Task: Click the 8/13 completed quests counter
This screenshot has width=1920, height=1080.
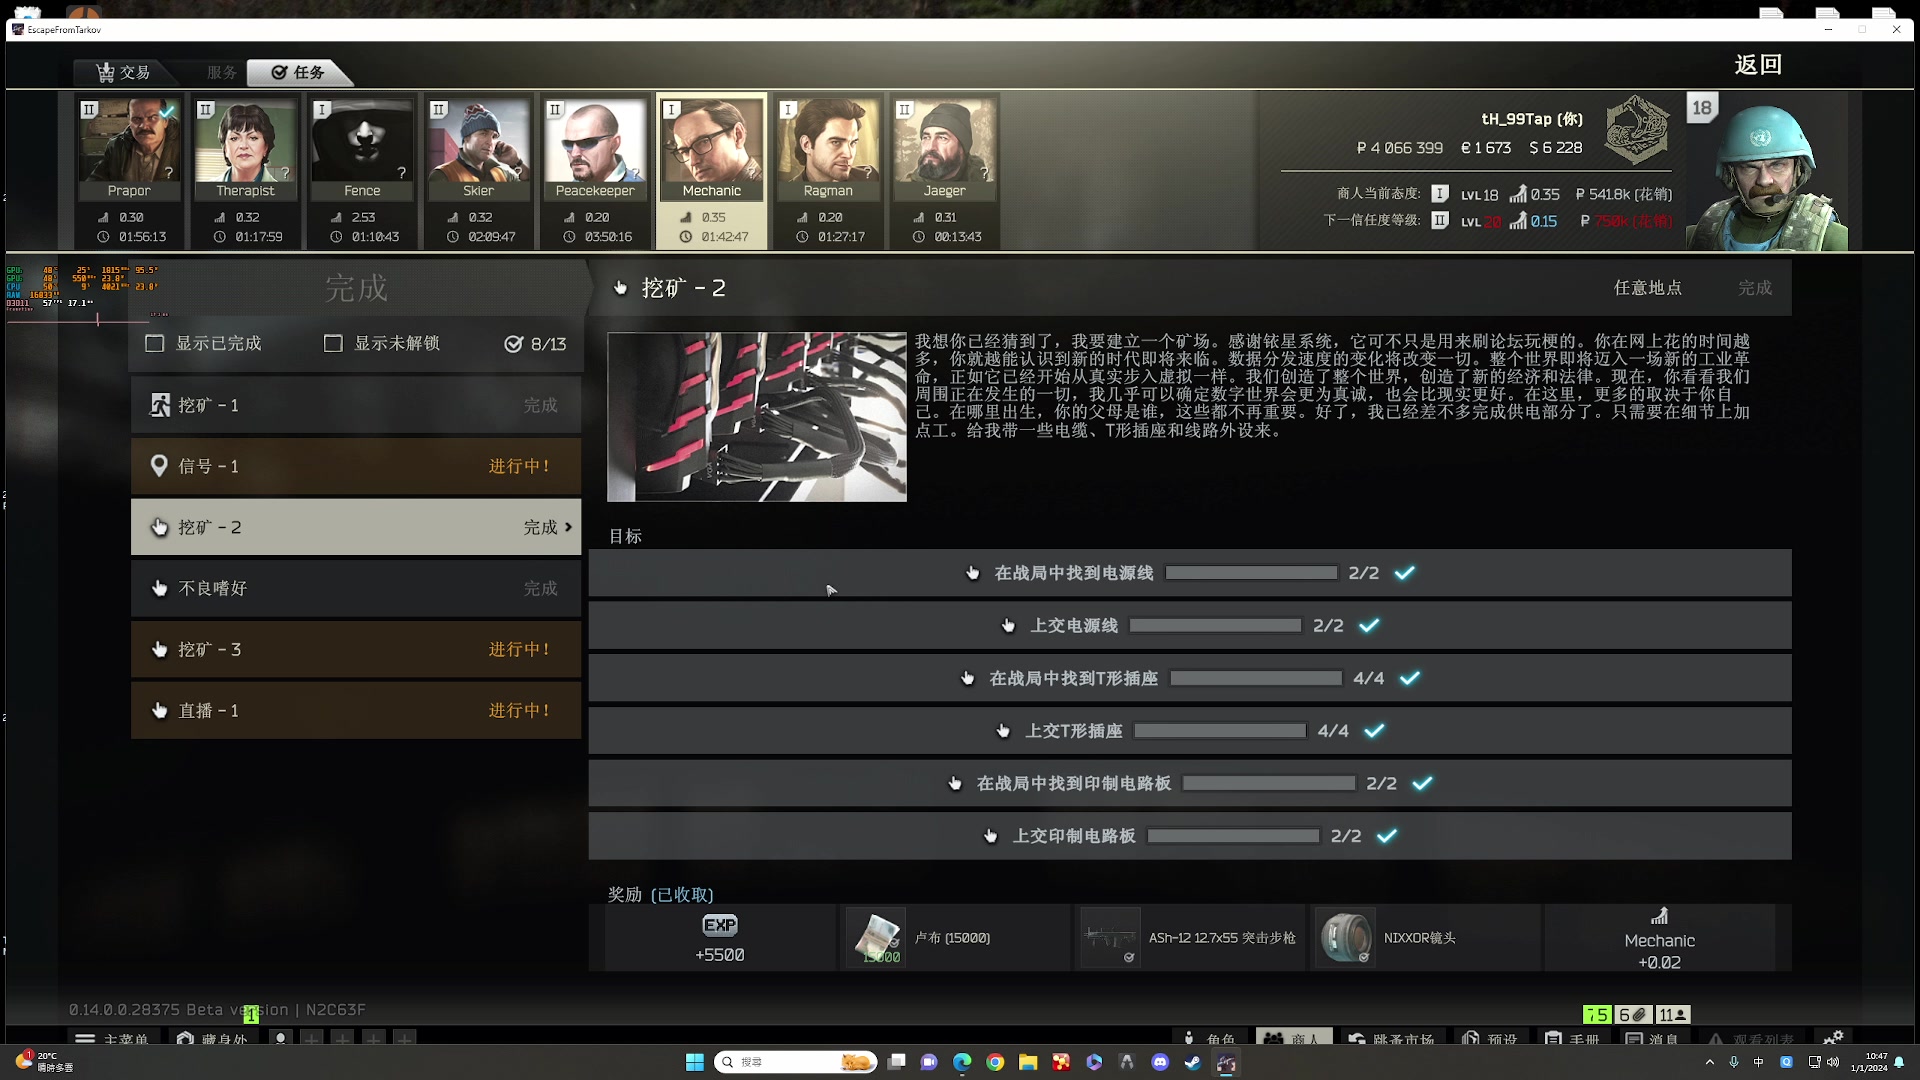Action: (x=536, y=344)
